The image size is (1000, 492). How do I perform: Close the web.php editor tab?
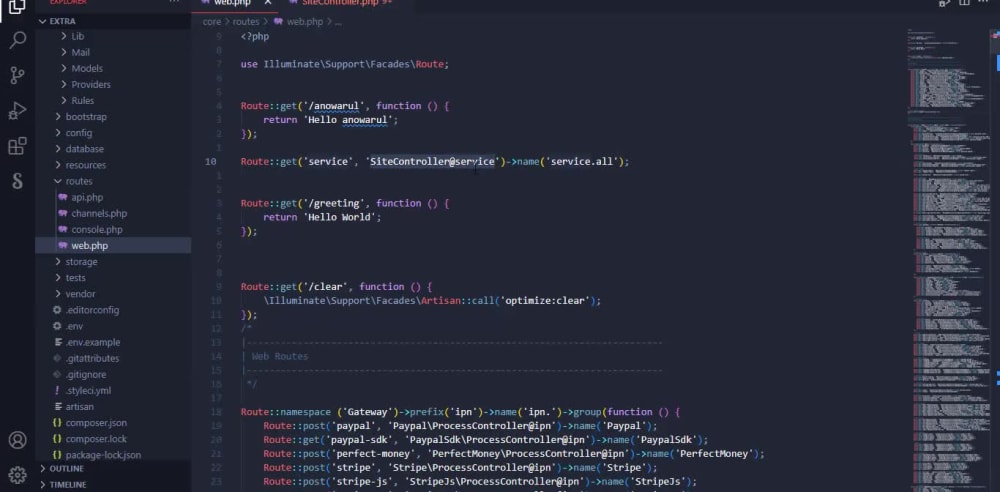[x=268, y=3]
